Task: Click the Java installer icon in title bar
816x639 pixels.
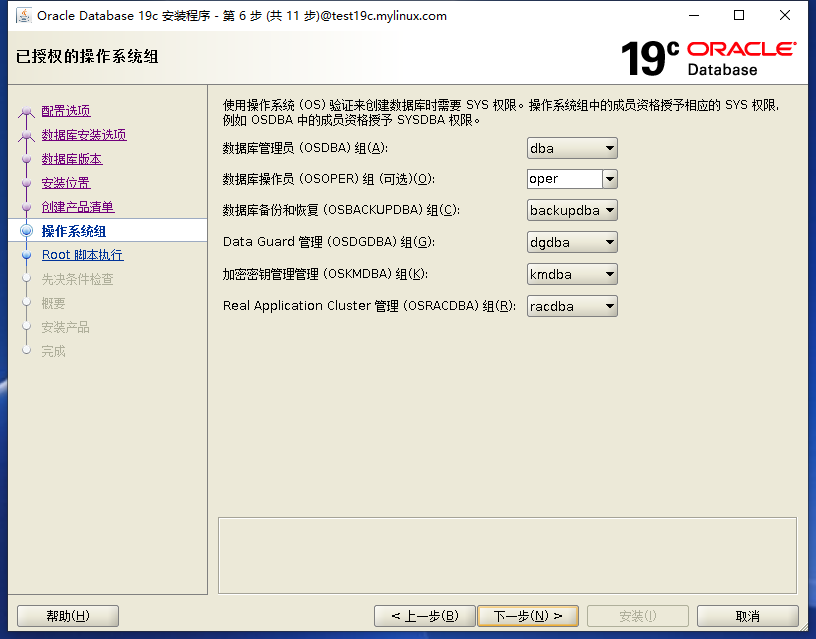Action: point(23,16)
